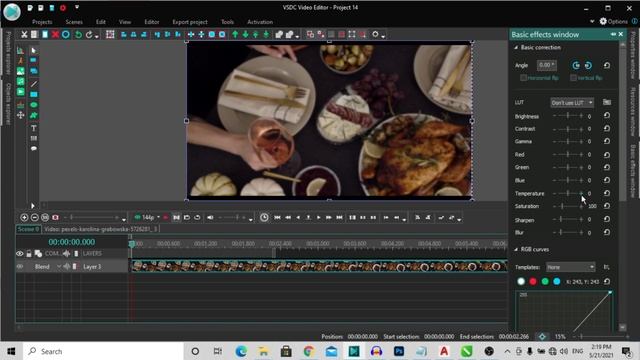The height and width of the screenshot is (360, 640).
Task: Open the Properties window side tab
Action: 633,55
